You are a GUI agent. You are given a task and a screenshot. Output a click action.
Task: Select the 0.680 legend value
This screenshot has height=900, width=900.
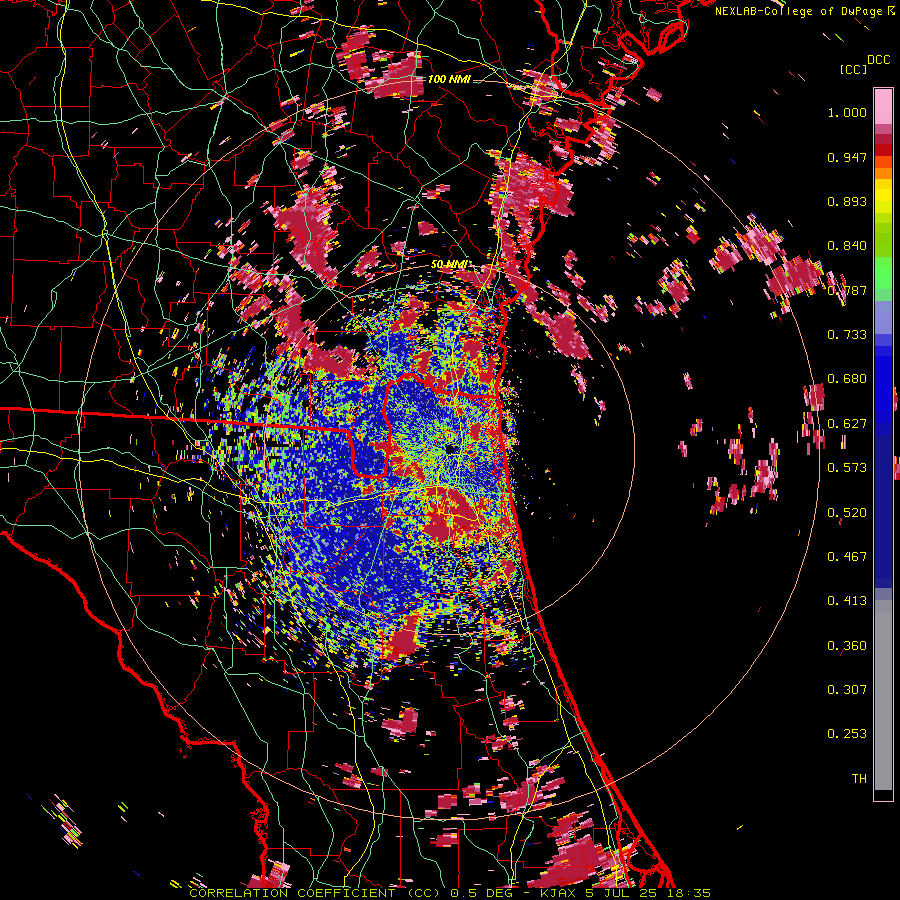tap(847, 379)
